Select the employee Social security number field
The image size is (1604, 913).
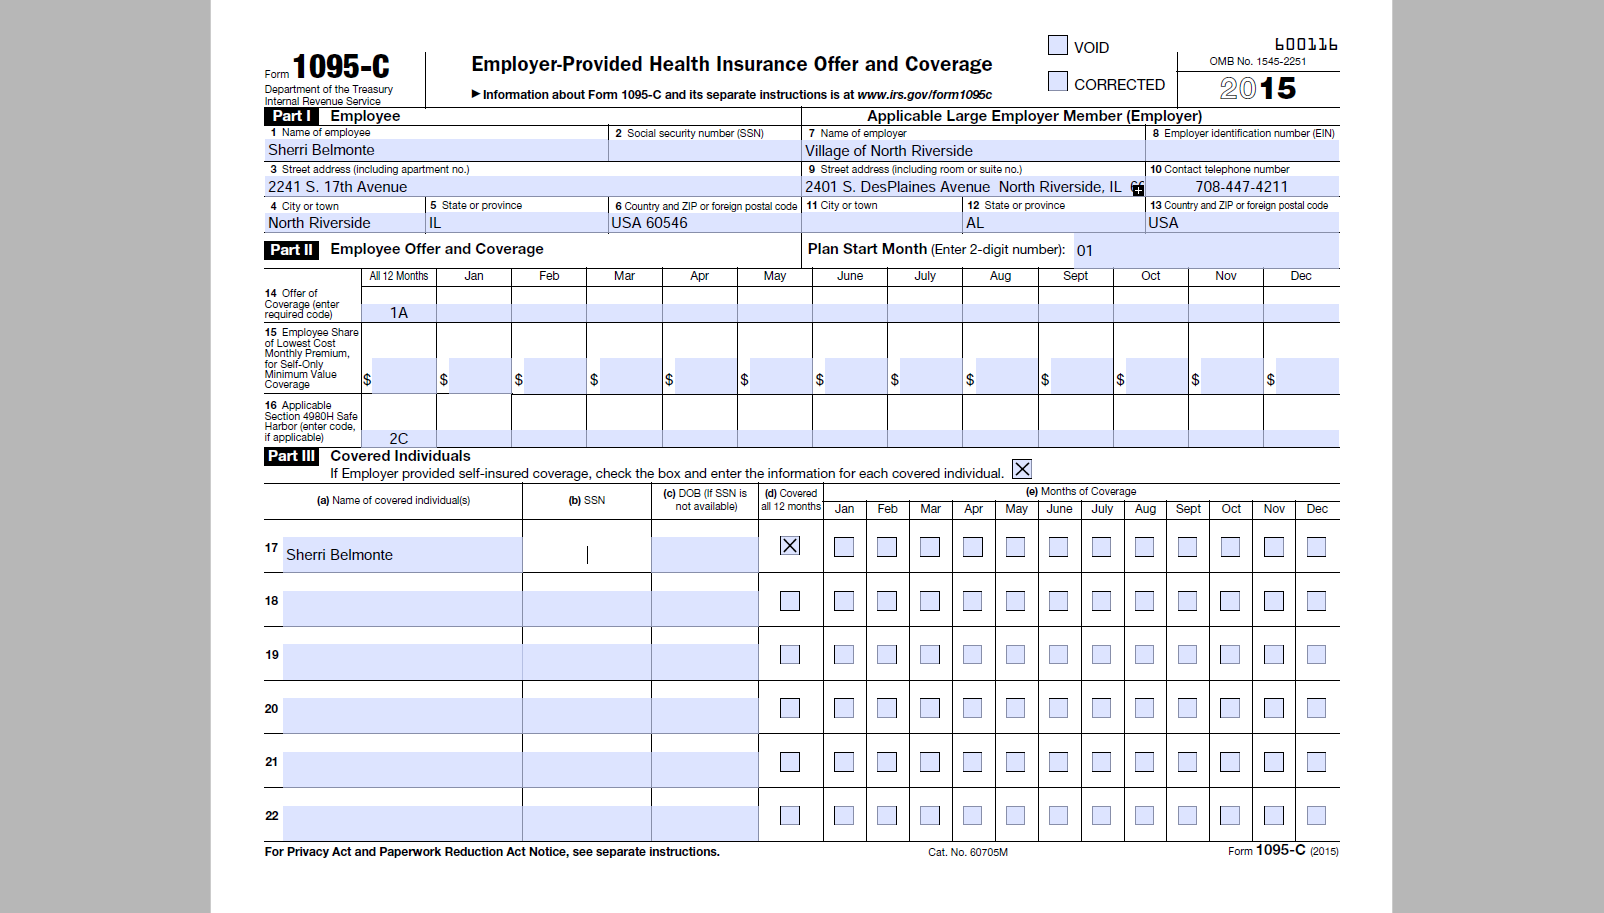click(704, 150)
